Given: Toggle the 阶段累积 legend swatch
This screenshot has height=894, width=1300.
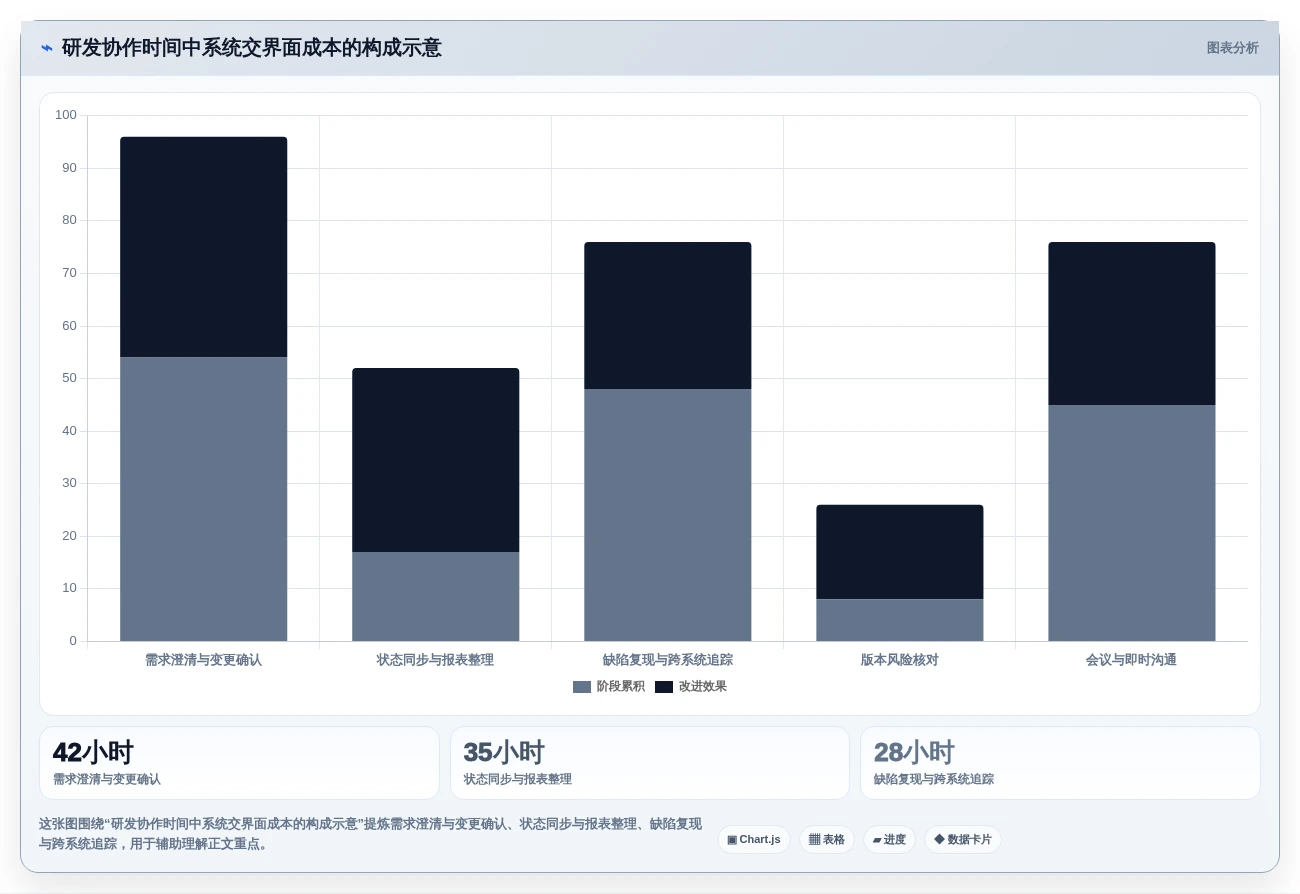Looking at the screenshot, I should [582, 687].
